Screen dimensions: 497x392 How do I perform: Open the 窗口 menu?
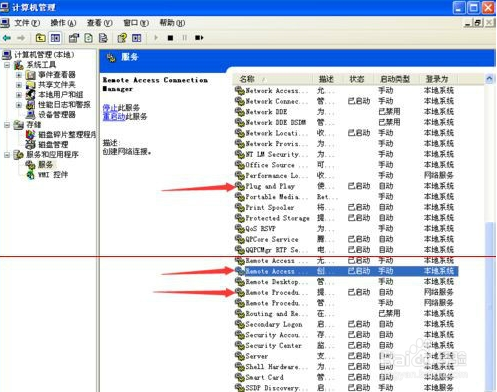[x=136, y=23]
